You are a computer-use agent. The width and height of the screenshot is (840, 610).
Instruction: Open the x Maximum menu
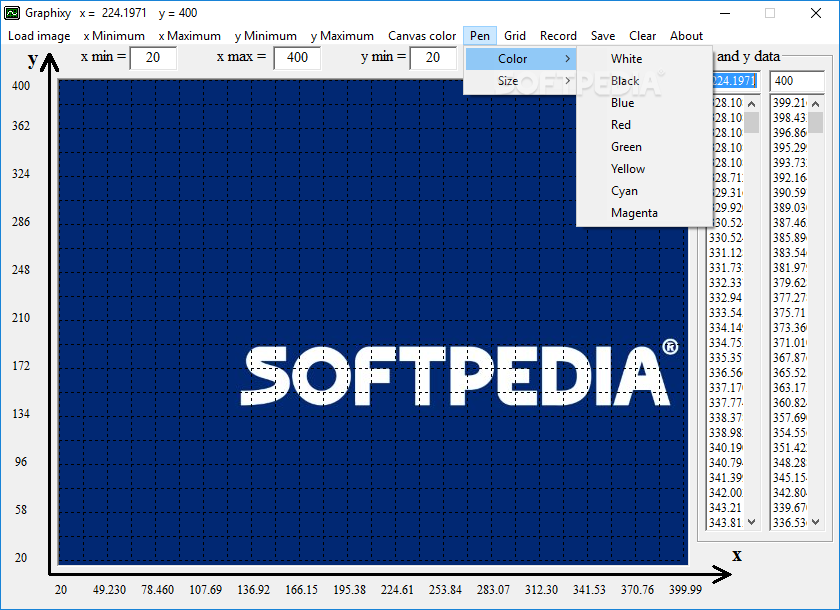(x=190, y=36)
